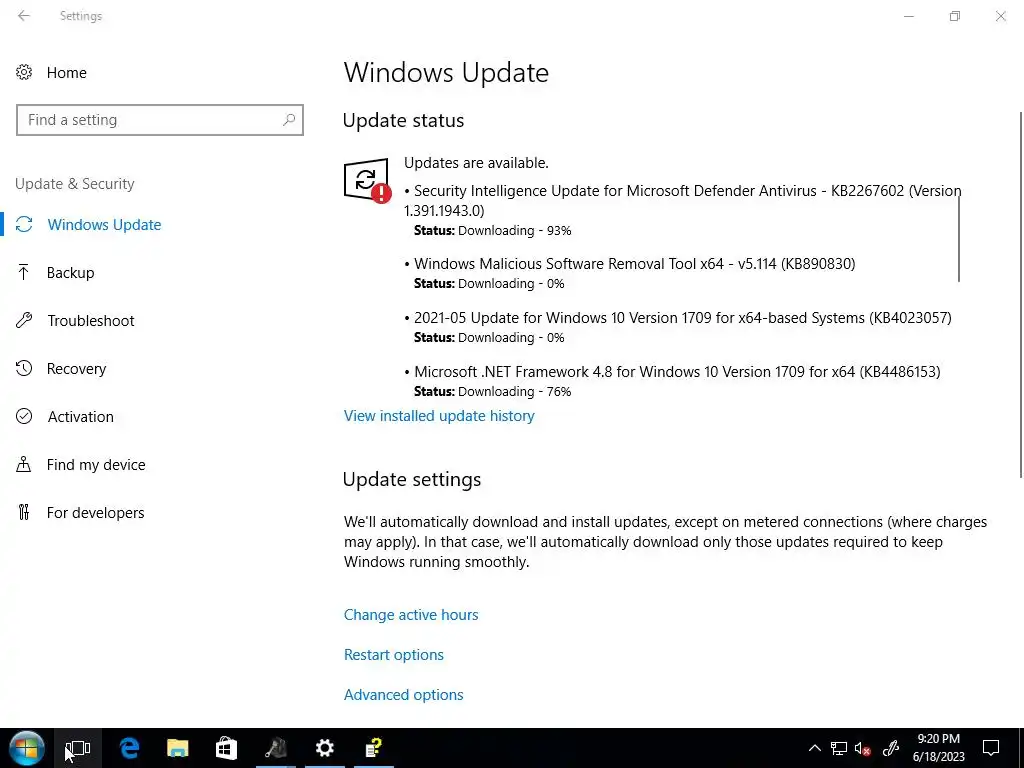
Task: Click the Backup upward arrow icon
Action: [x=24, y=272]
